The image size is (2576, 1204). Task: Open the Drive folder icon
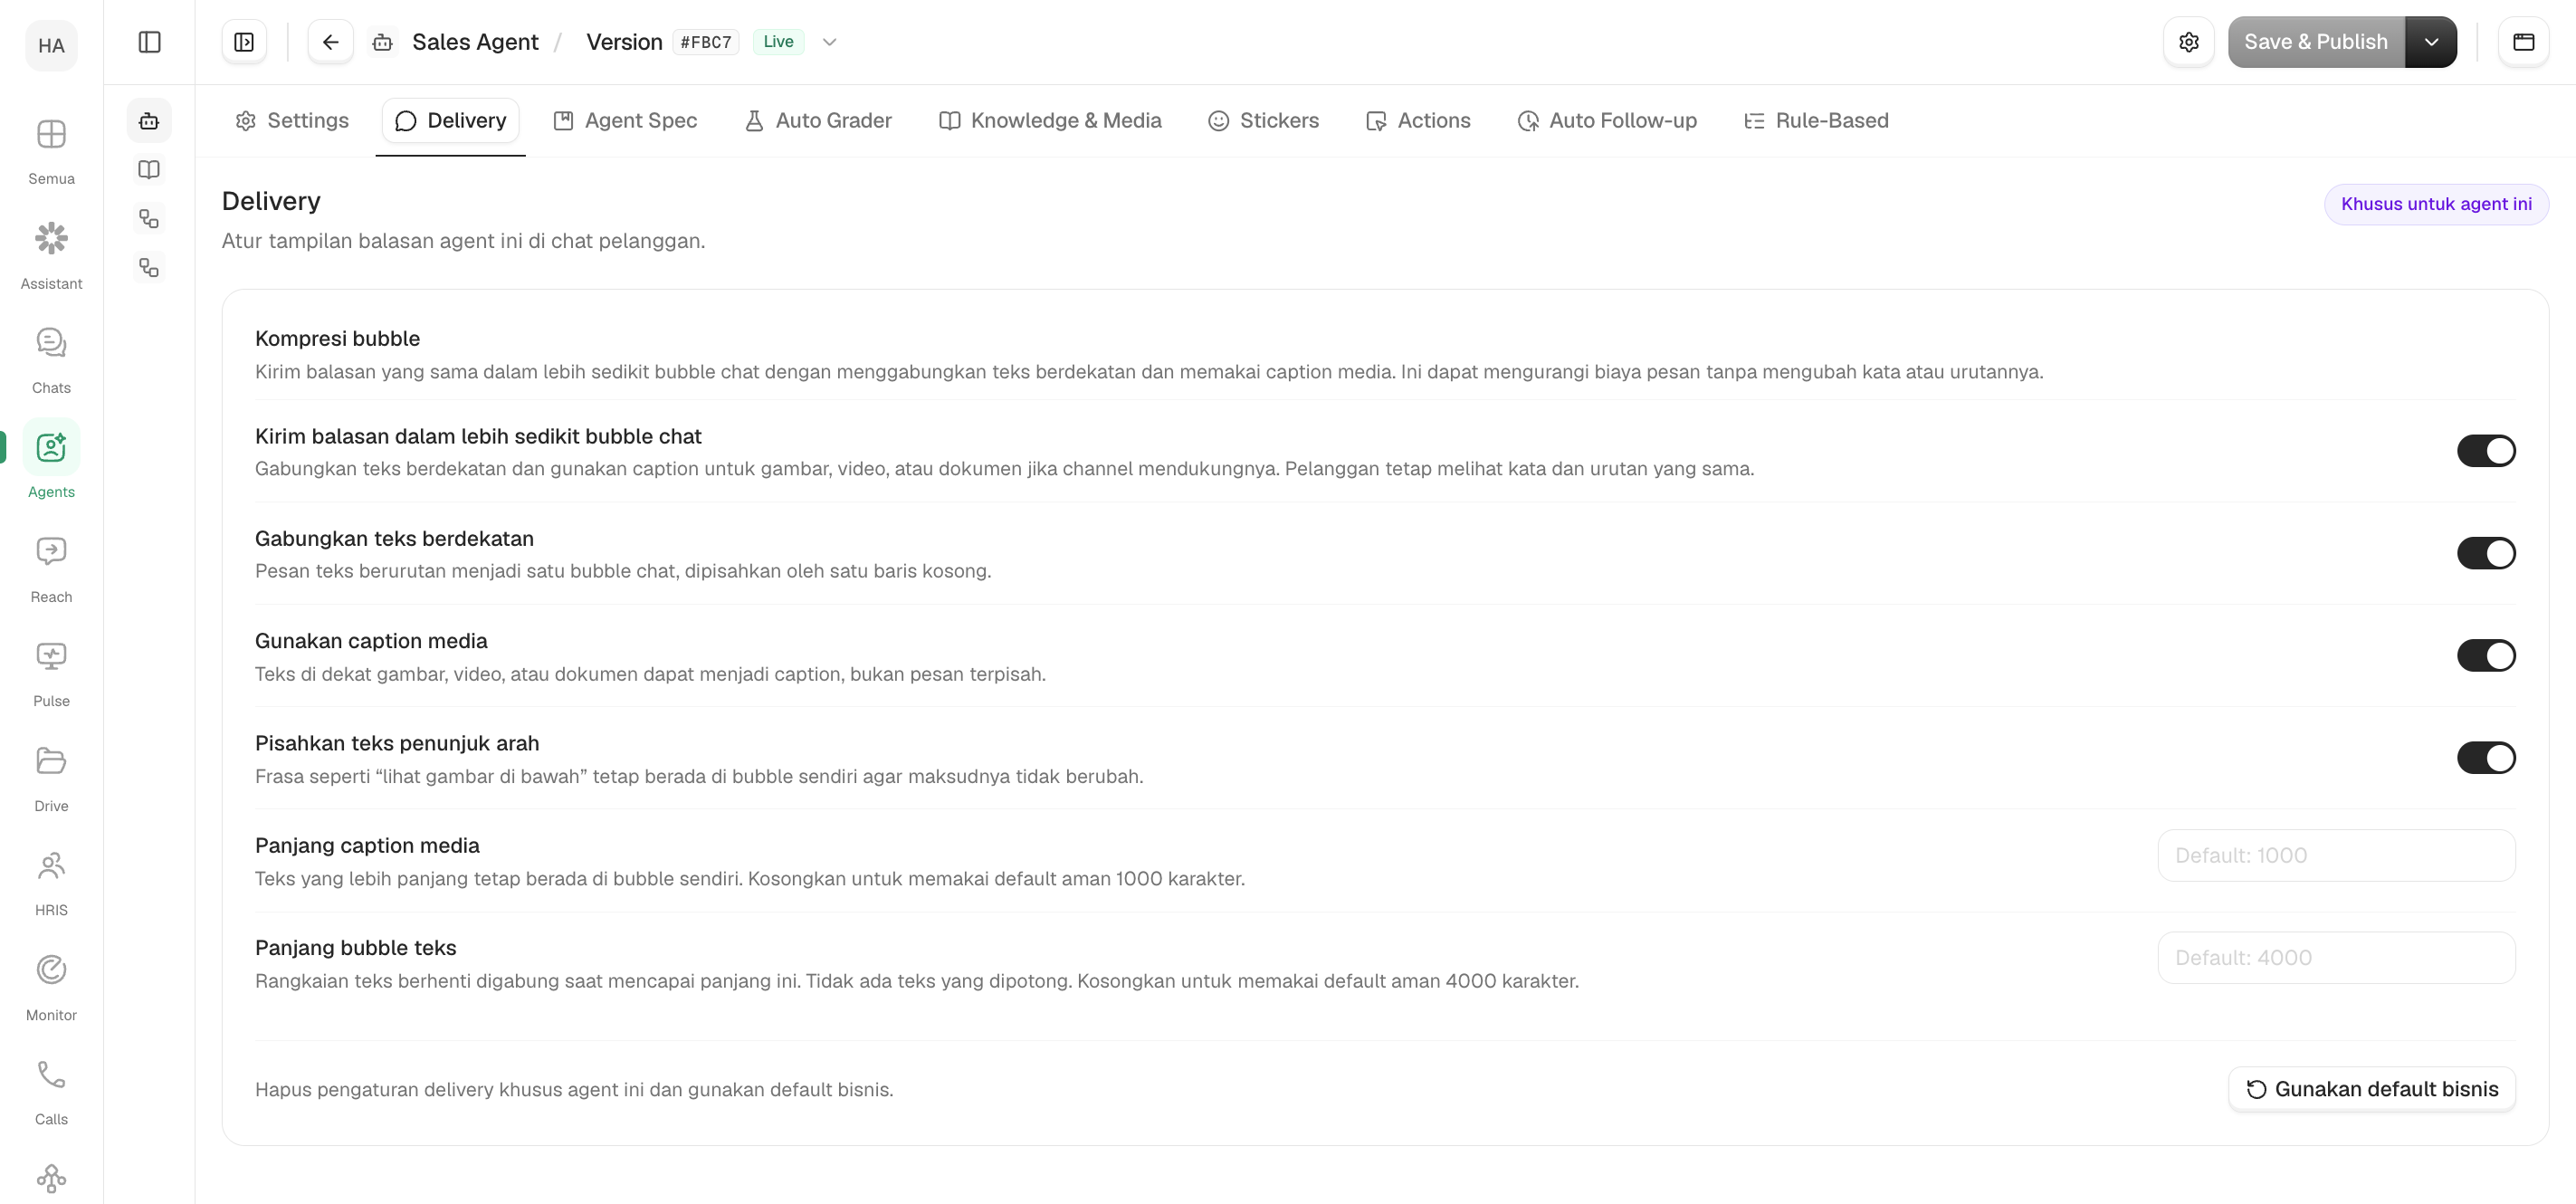pos(51,760)
